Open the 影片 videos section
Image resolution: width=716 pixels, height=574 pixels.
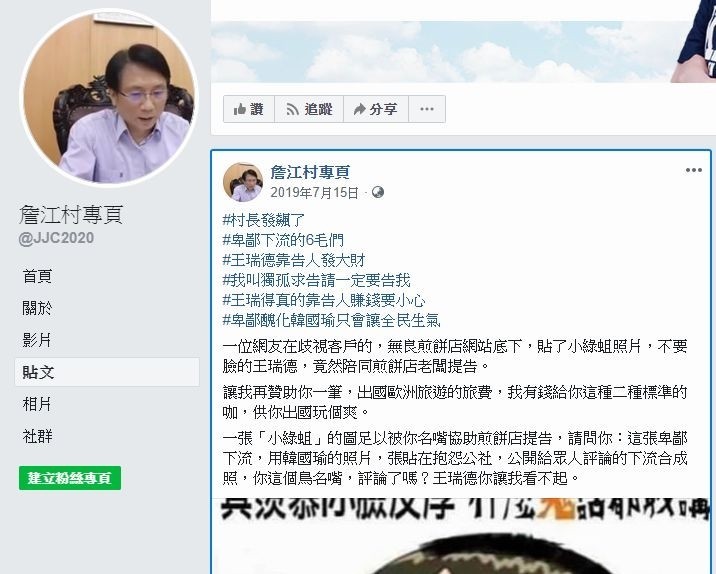point(37,340)
